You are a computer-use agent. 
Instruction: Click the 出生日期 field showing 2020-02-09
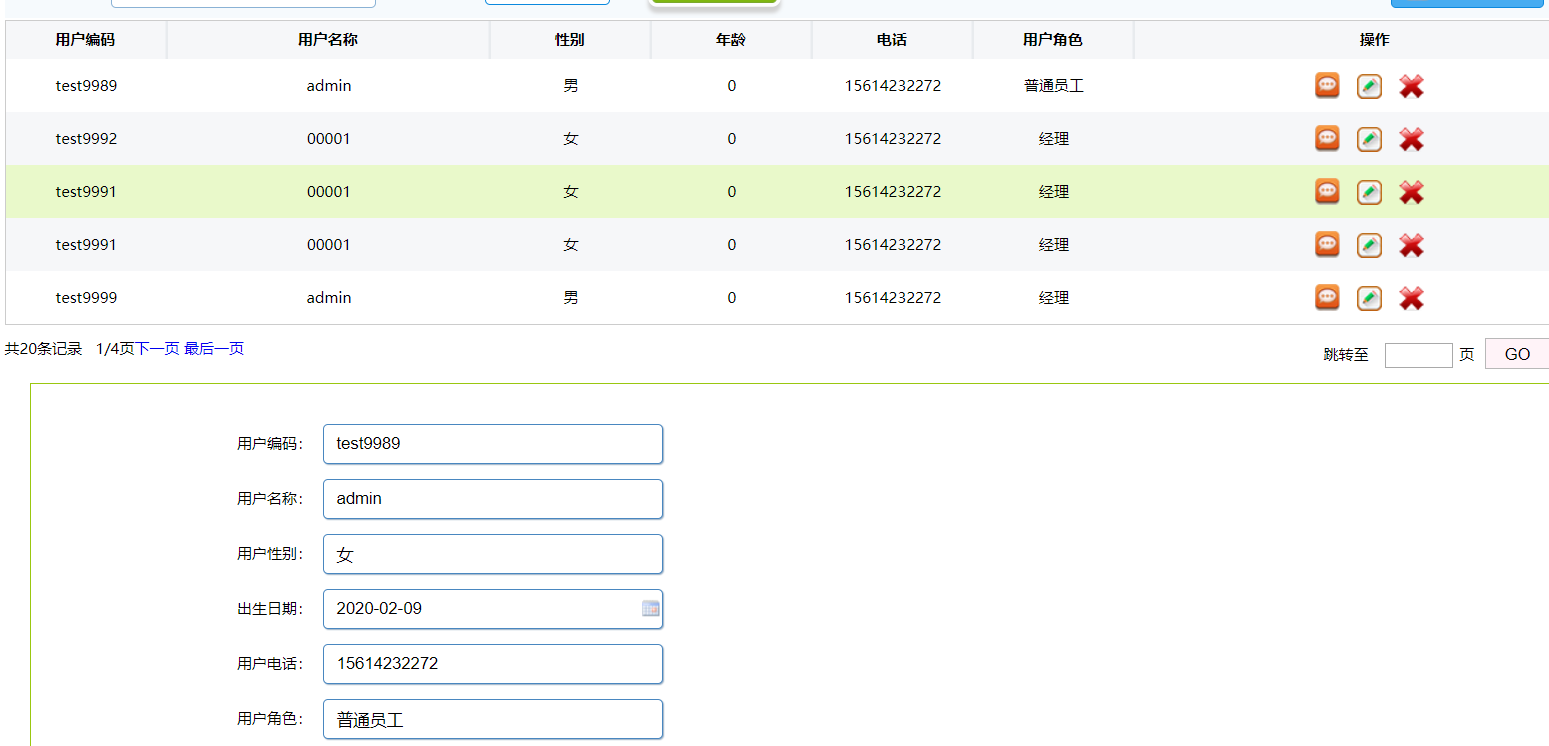[493, 609]
